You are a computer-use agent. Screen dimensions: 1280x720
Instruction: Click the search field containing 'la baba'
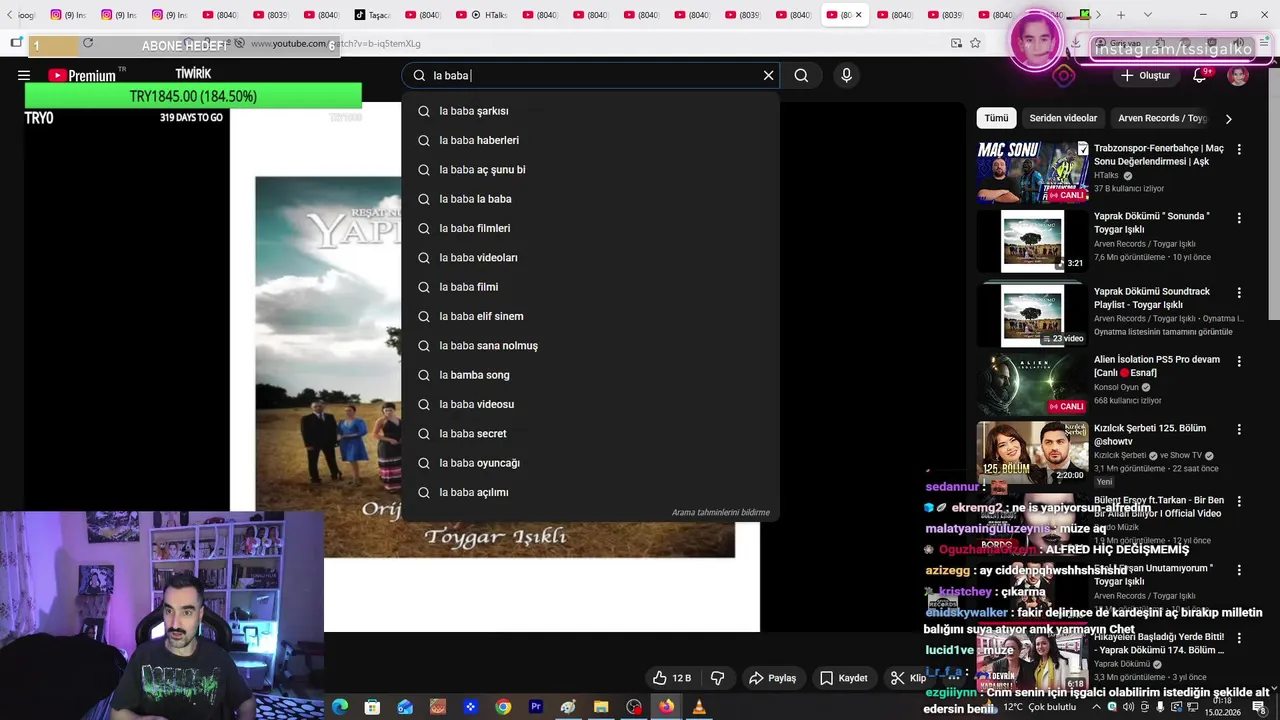(x=590, y=75)
